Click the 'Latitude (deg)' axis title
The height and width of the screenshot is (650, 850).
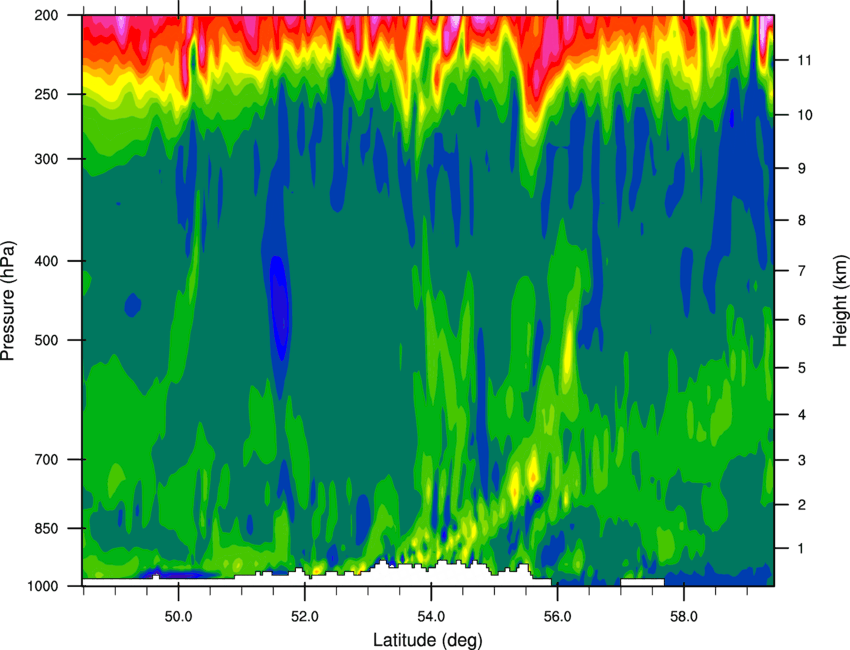[428, 640]
